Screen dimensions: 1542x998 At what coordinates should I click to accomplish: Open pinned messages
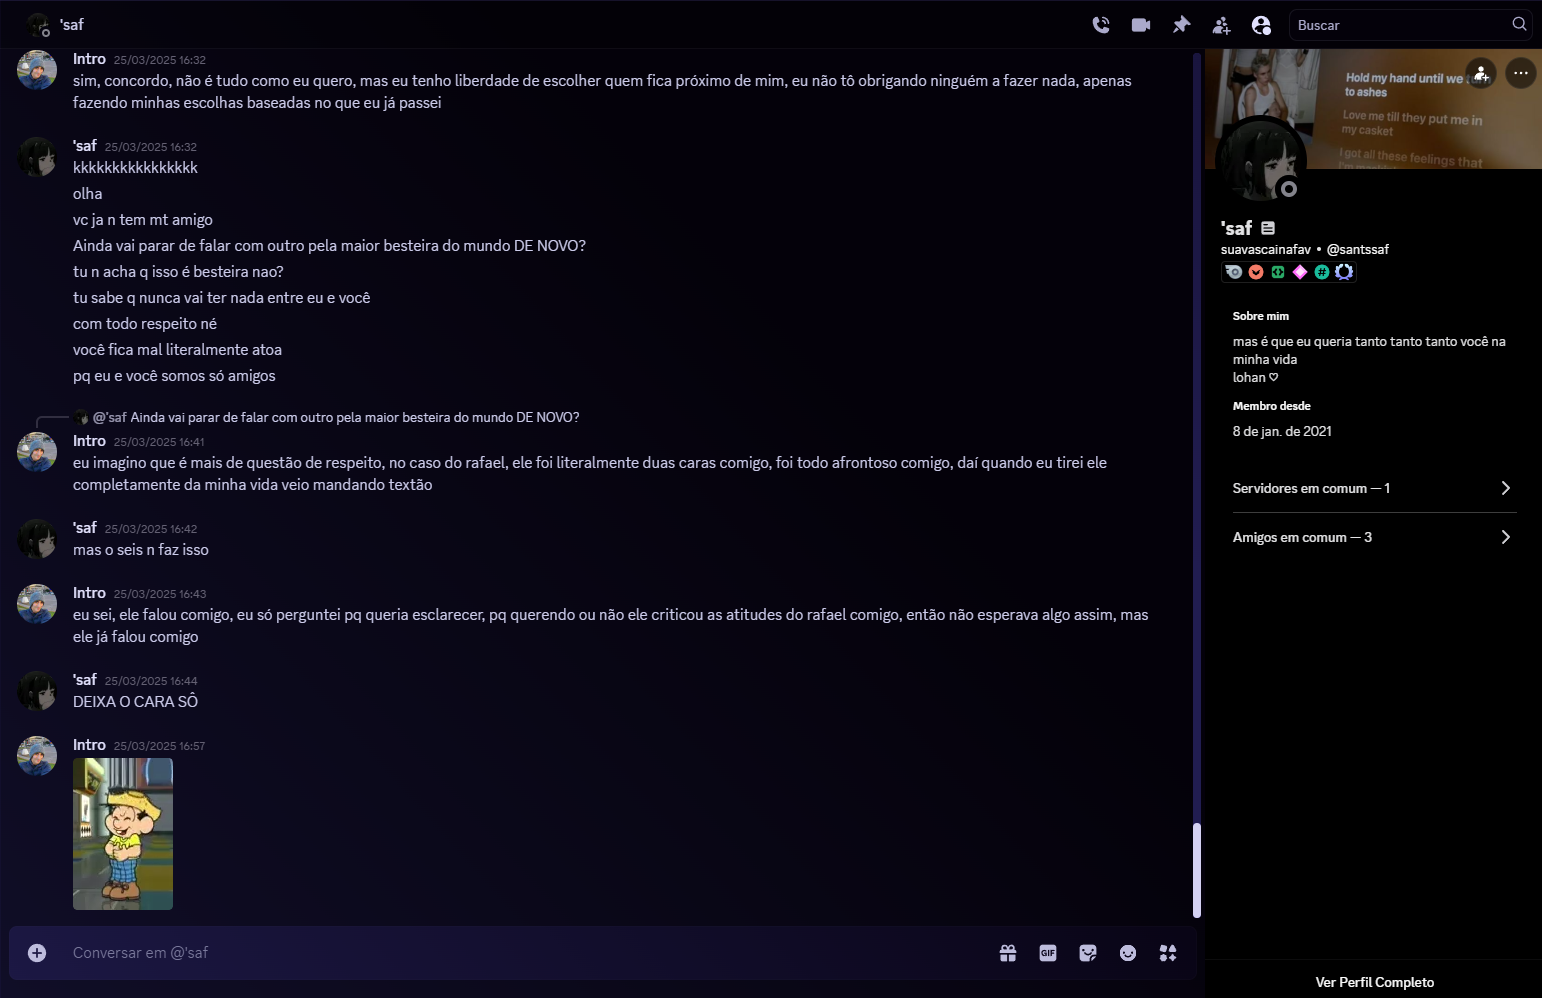[1181, 25]
